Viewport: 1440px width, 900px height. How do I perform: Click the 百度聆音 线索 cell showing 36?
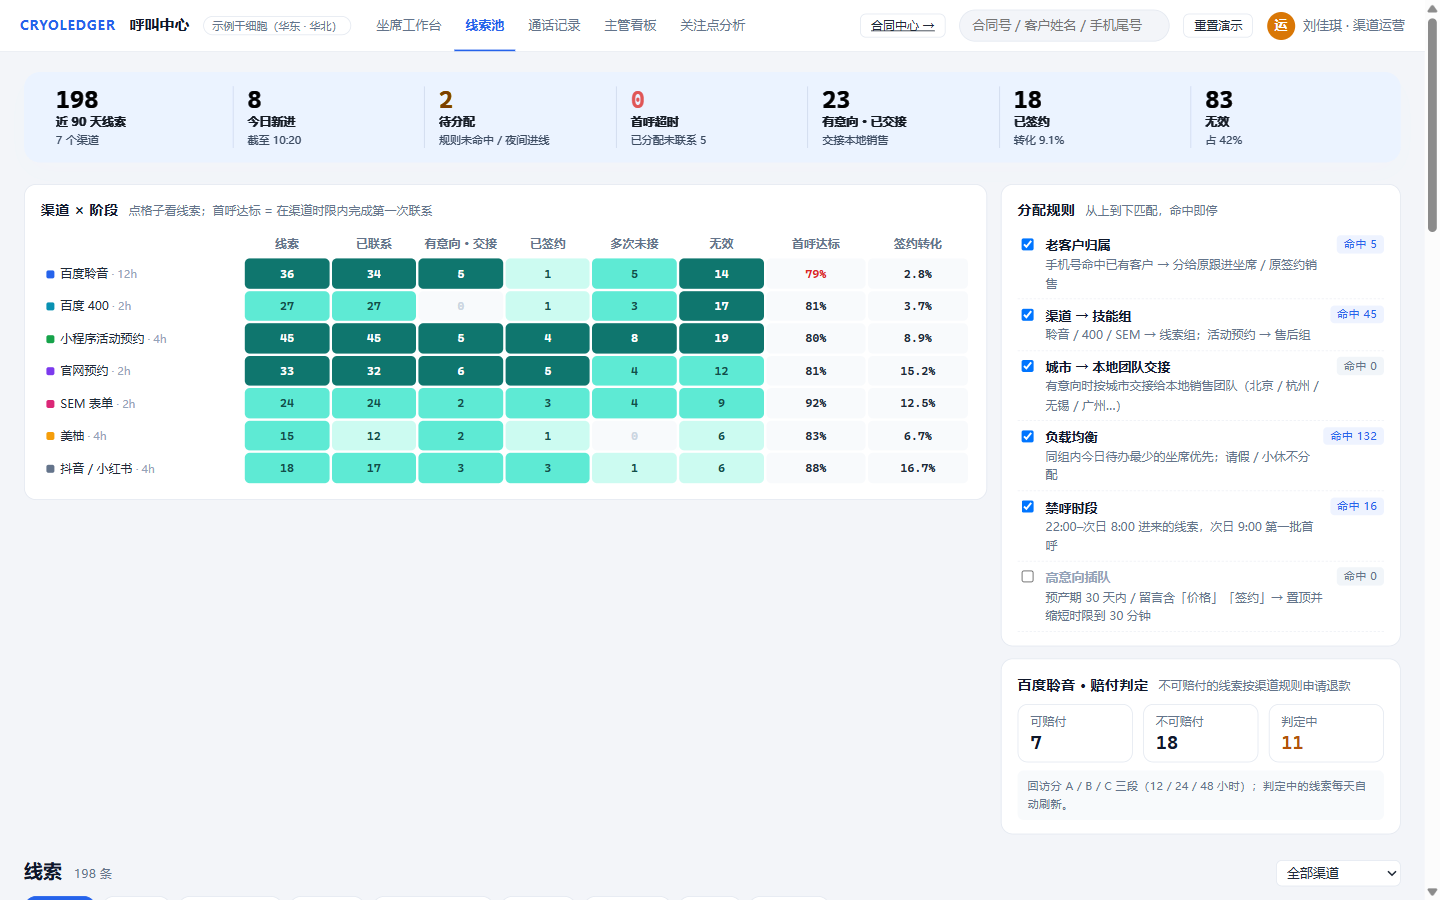coord(287,274)
